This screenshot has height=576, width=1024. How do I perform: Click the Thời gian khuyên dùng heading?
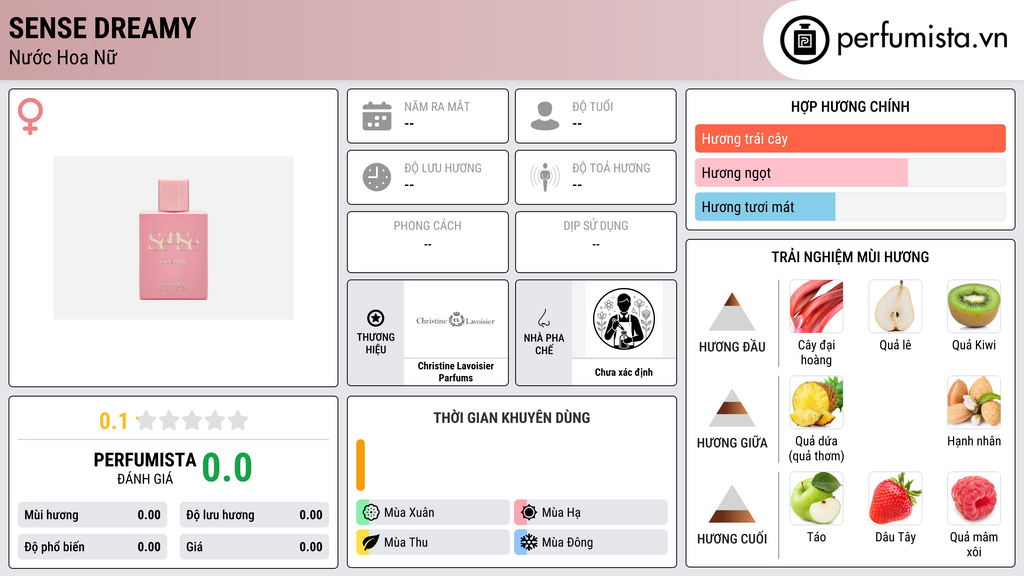pyautogui.click(x=512, y=417)
